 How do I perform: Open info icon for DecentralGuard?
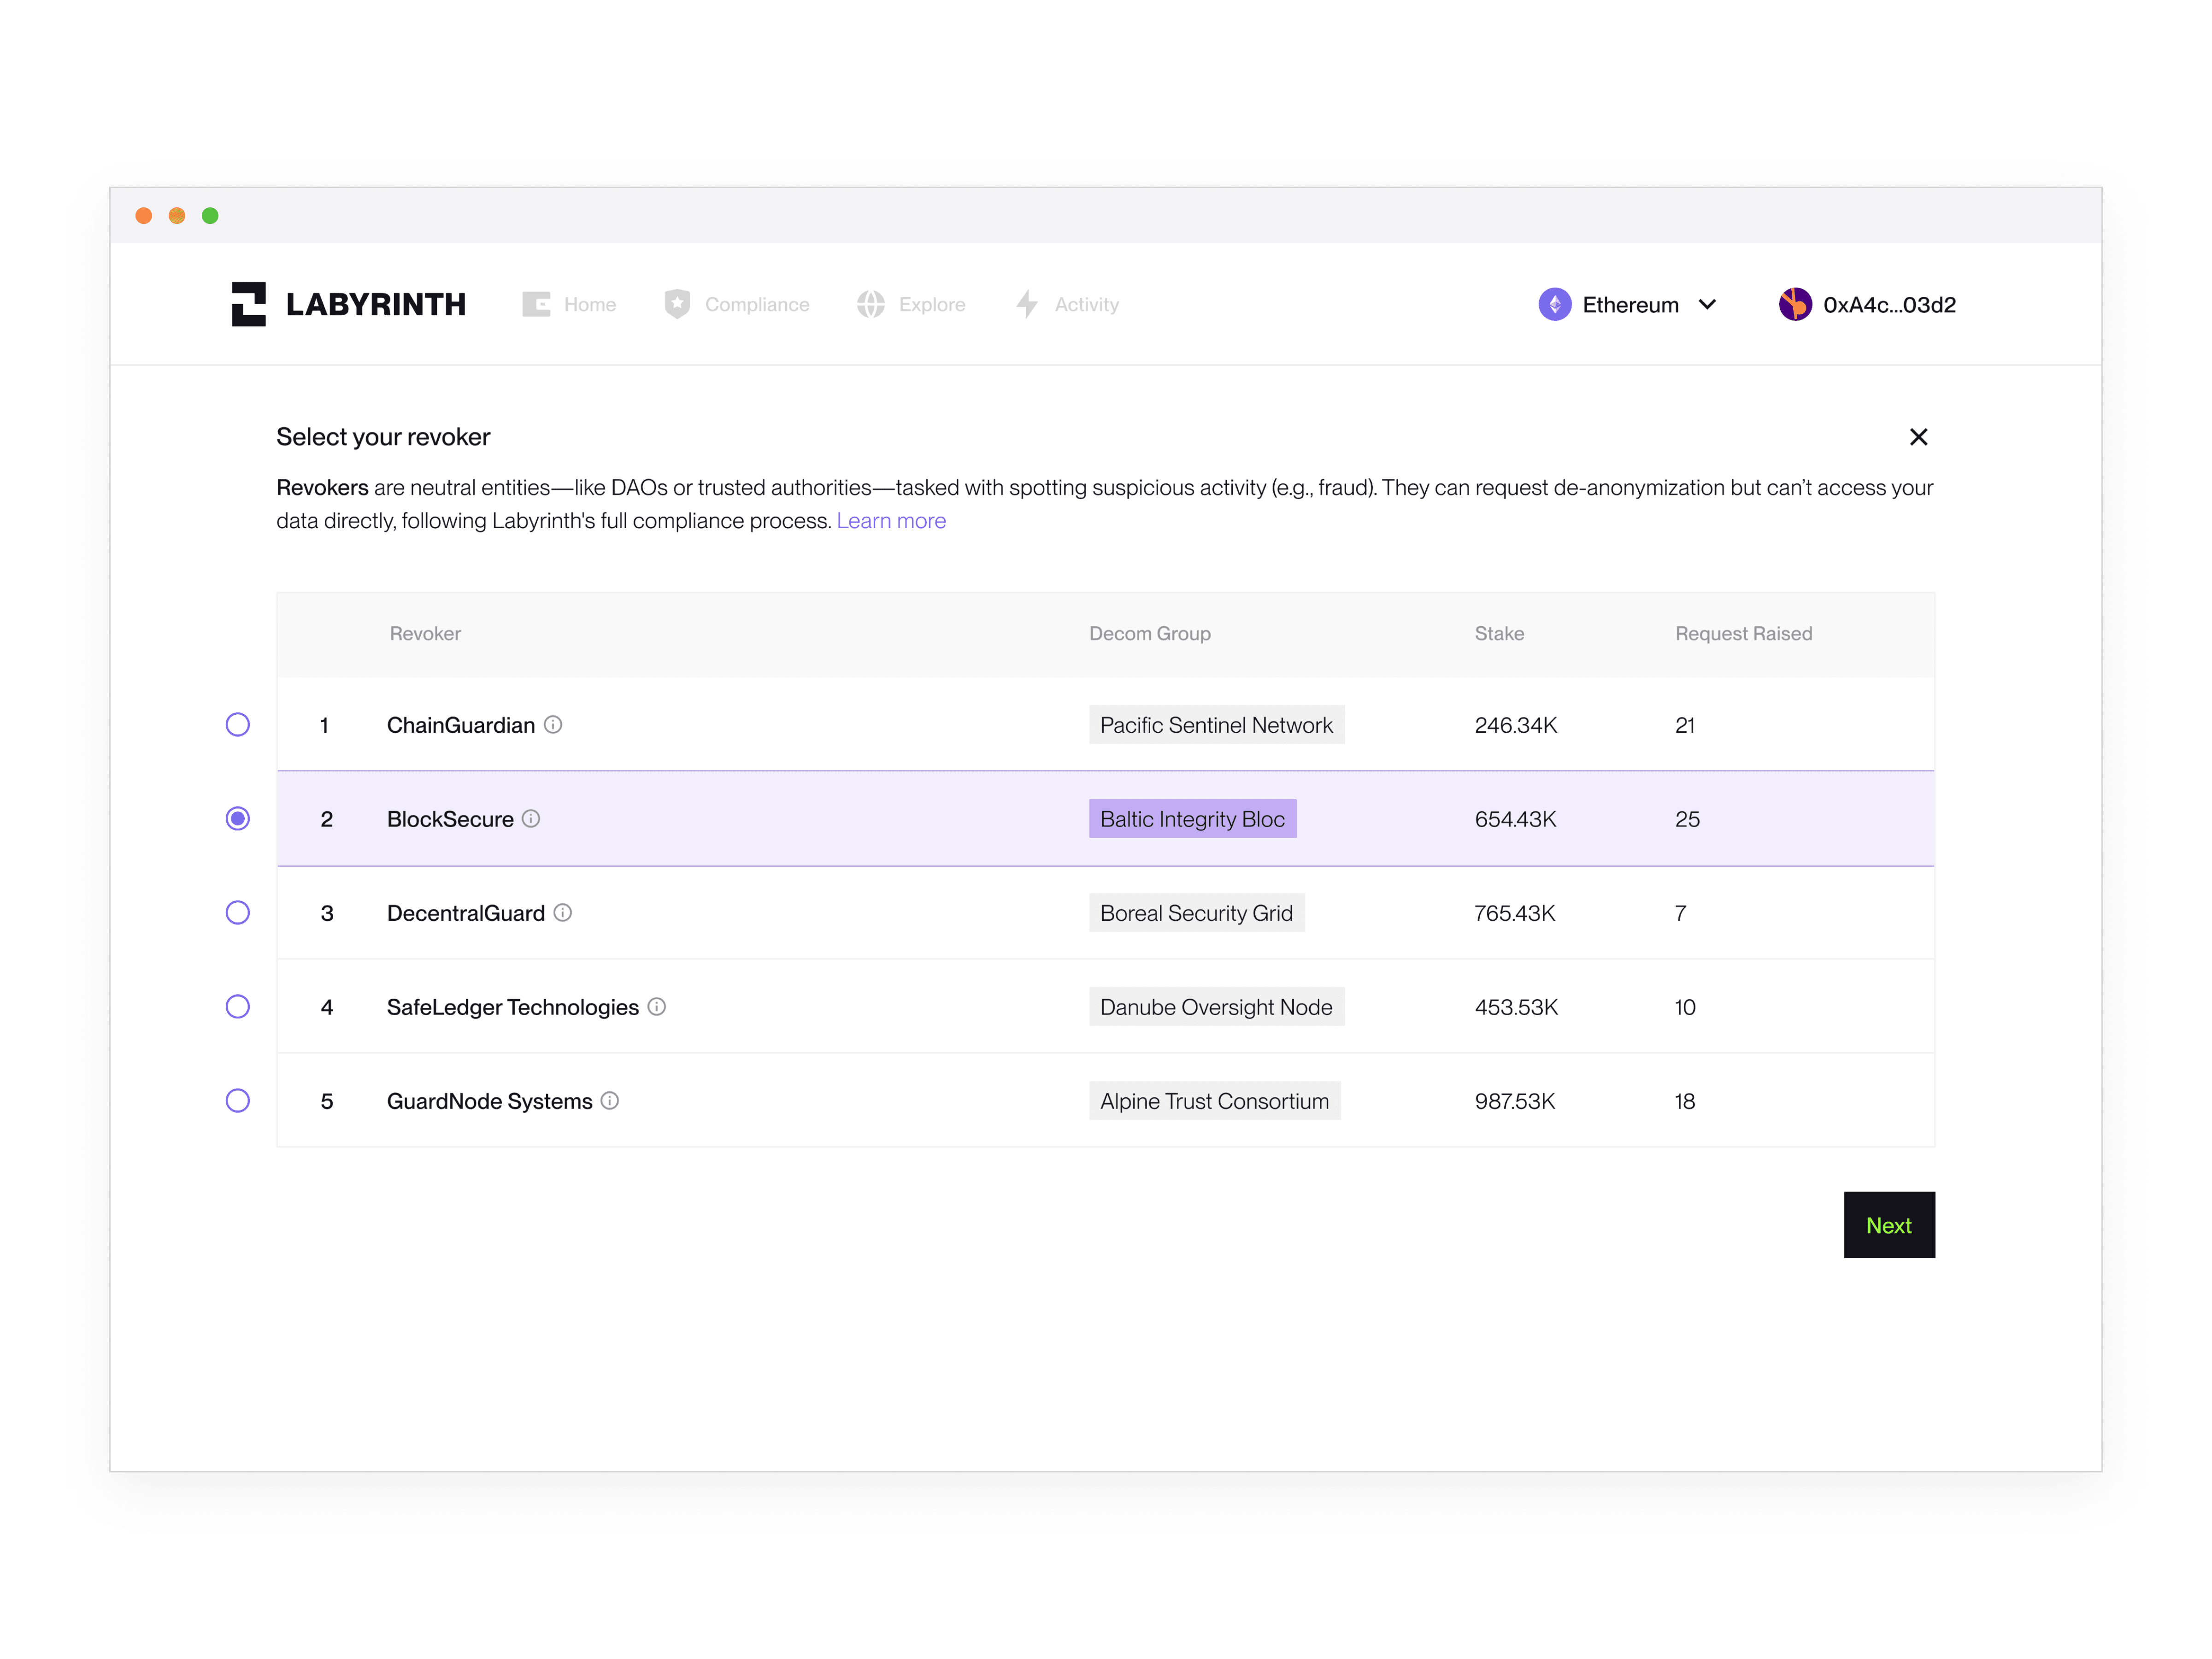(x=563, y=912)
